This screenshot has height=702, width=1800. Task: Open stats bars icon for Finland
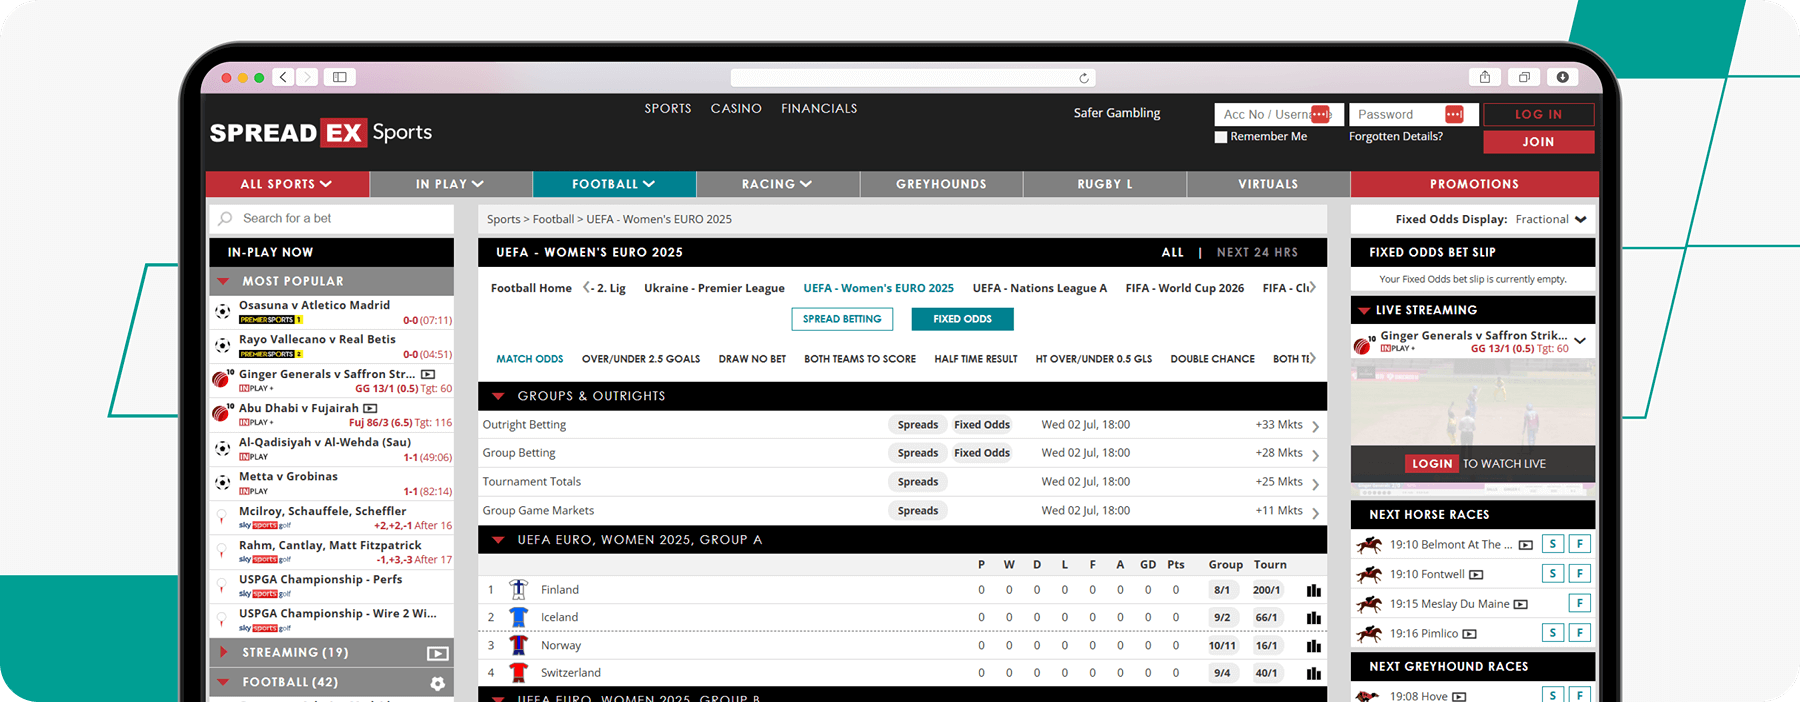(x=1313, y=590)
